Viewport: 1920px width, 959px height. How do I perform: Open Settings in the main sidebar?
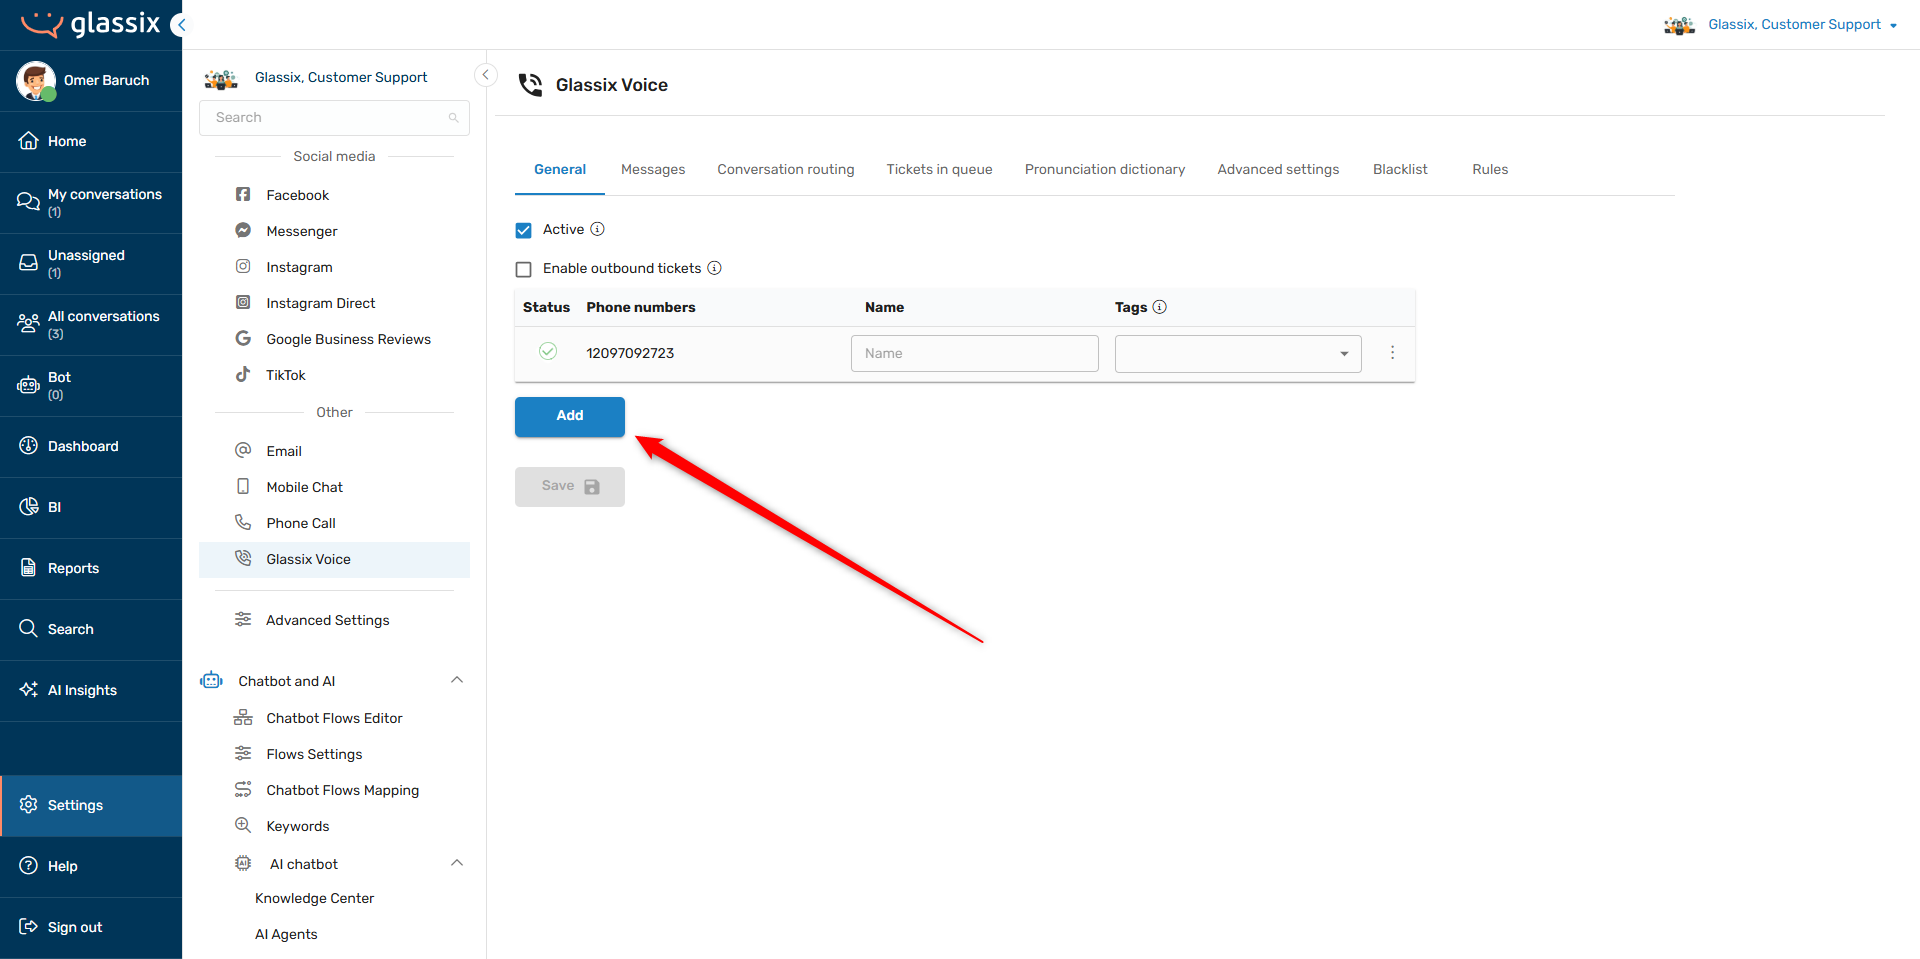pyautogui.click(x=91, y=805)
